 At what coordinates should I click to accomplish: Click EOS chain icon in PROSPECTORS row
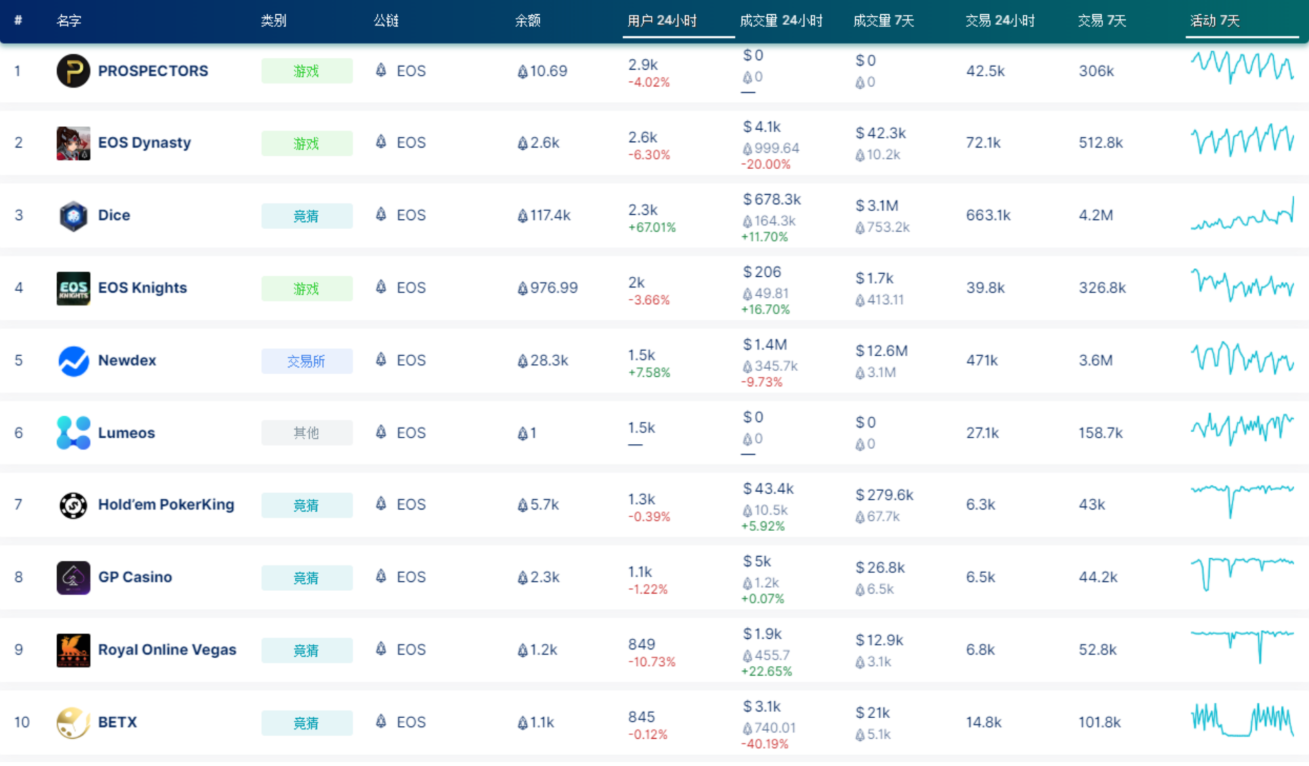pyautogui.click(x=381, y=71)
